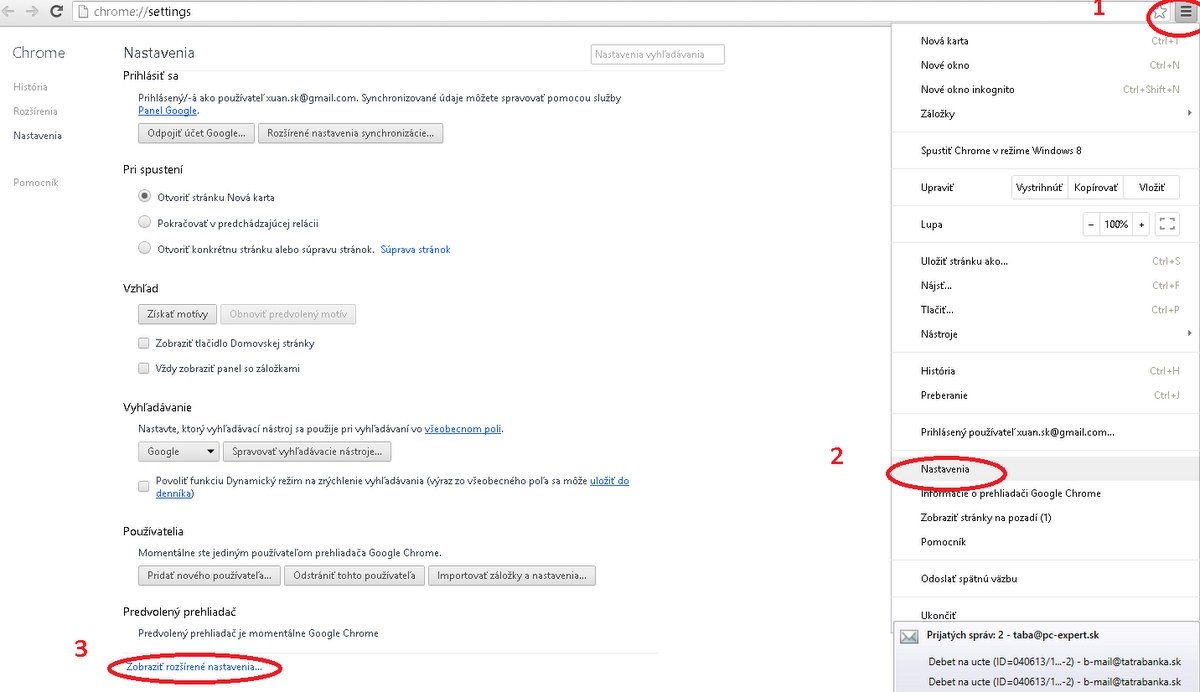Click the browser back arrow
The width and height of the screenshot is (1200, 692).
[x=9, y=12]
